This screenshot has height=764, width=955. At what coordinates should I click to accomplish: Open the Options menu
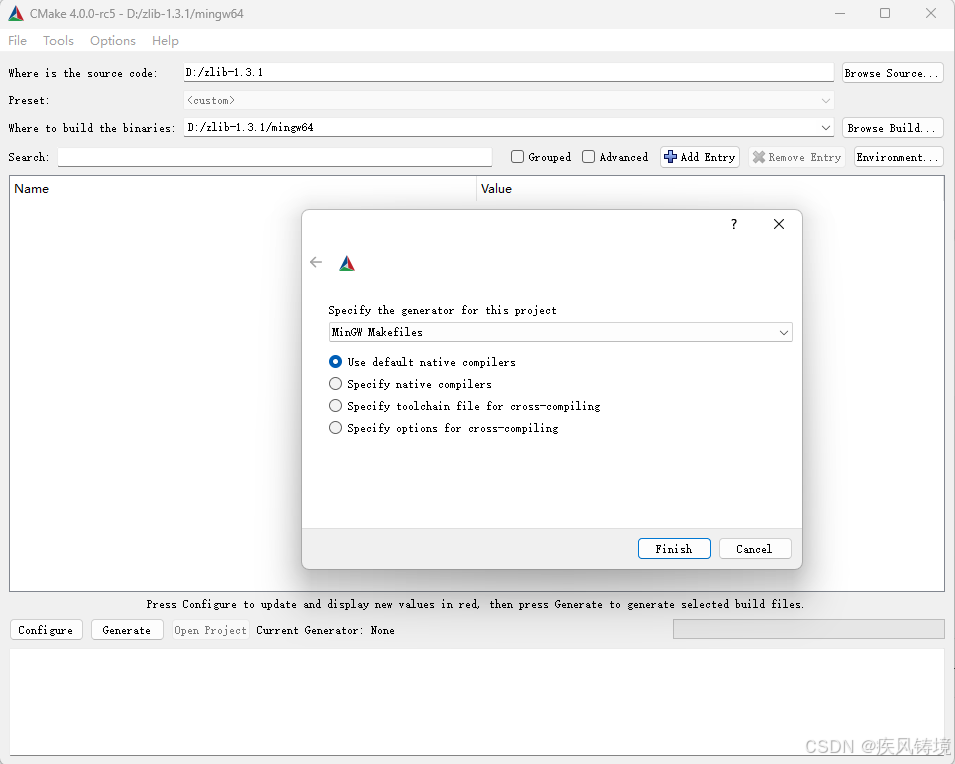pyautogui.click(x=113, y=41)
